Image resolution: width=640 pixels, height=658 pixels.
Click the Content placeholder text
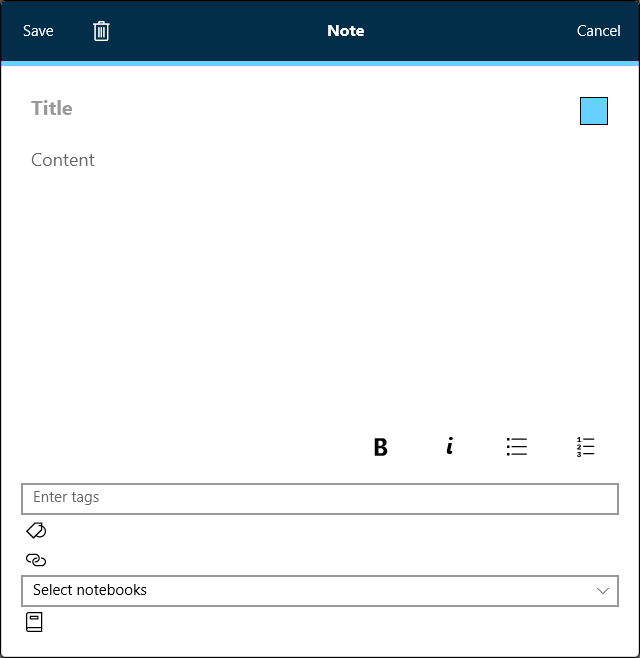coord(63,160)
